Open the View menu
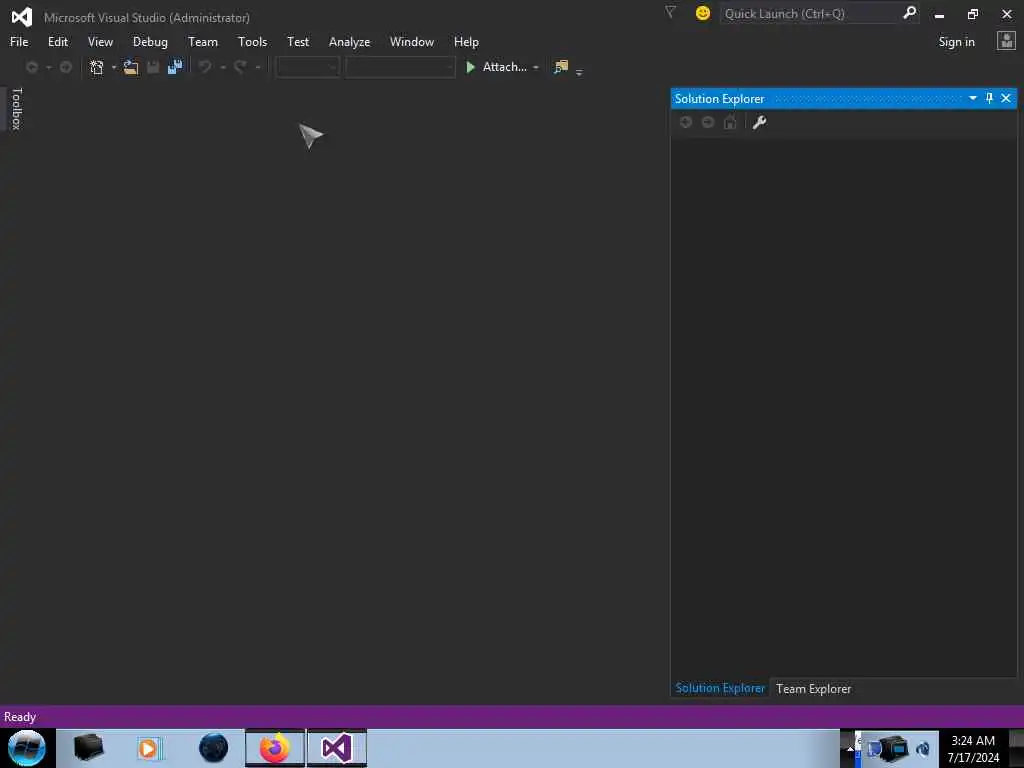The height and width of the screenshot is (768, 1024). 100,42
